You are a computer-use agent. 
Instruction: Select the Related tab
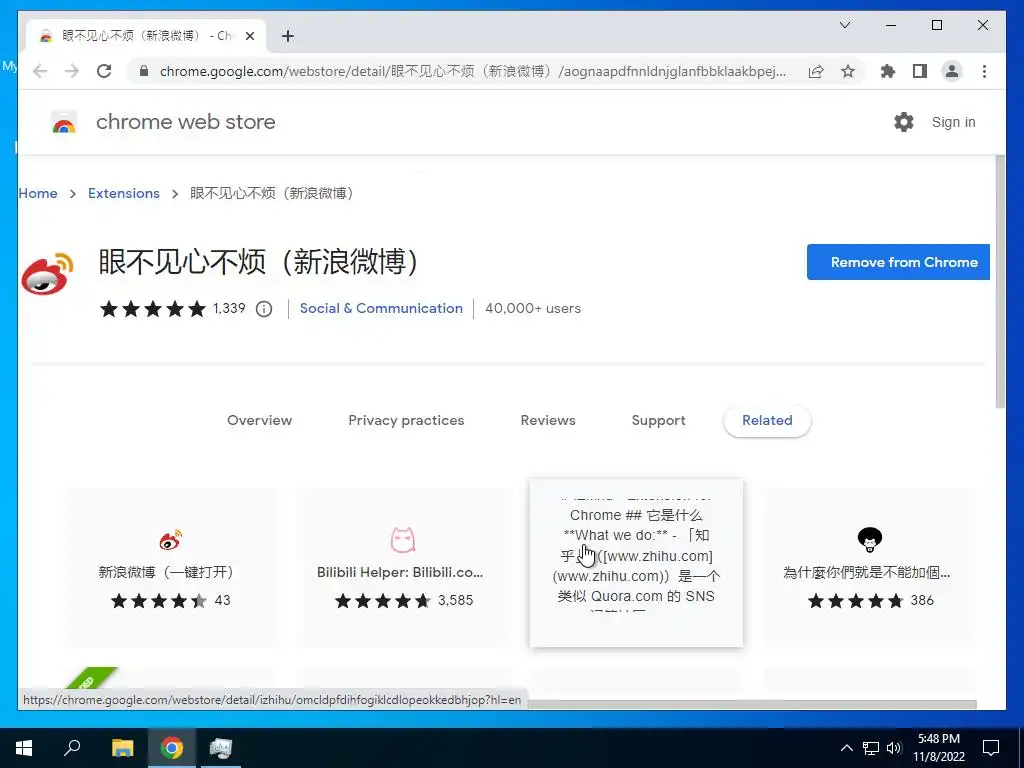(767, 421)
